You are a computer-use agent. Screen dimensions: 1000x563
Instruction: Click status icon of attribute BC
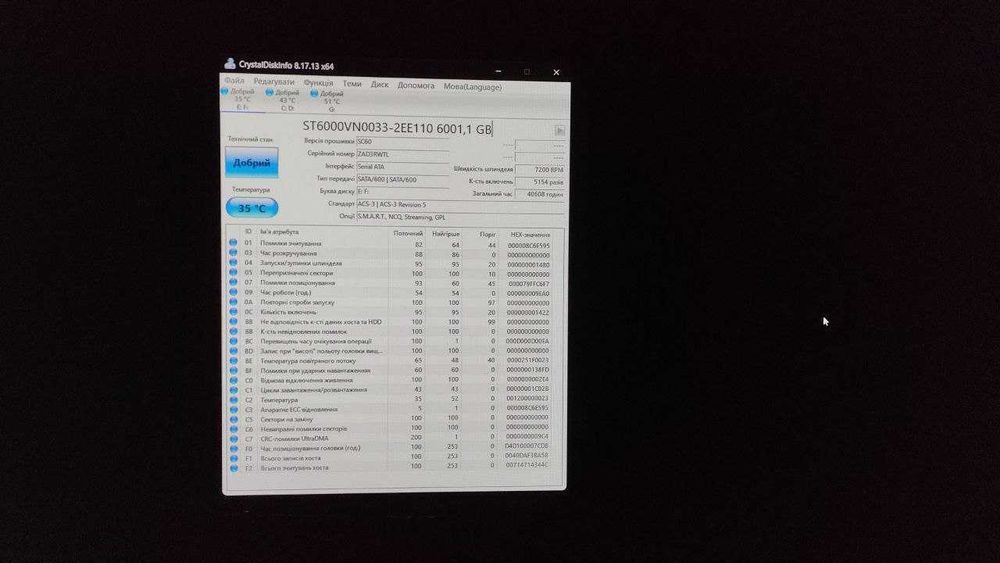point(233,341)
